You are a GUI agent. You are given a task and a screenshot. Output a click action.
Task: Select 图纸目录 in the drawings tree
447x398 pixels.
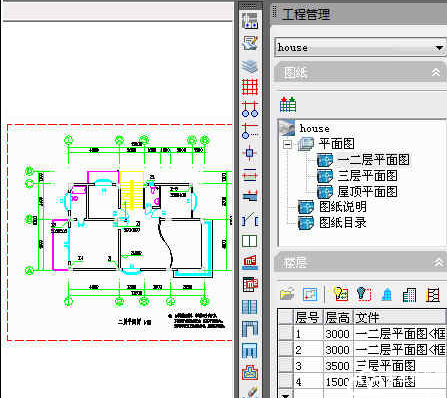[x=343, y=222]
